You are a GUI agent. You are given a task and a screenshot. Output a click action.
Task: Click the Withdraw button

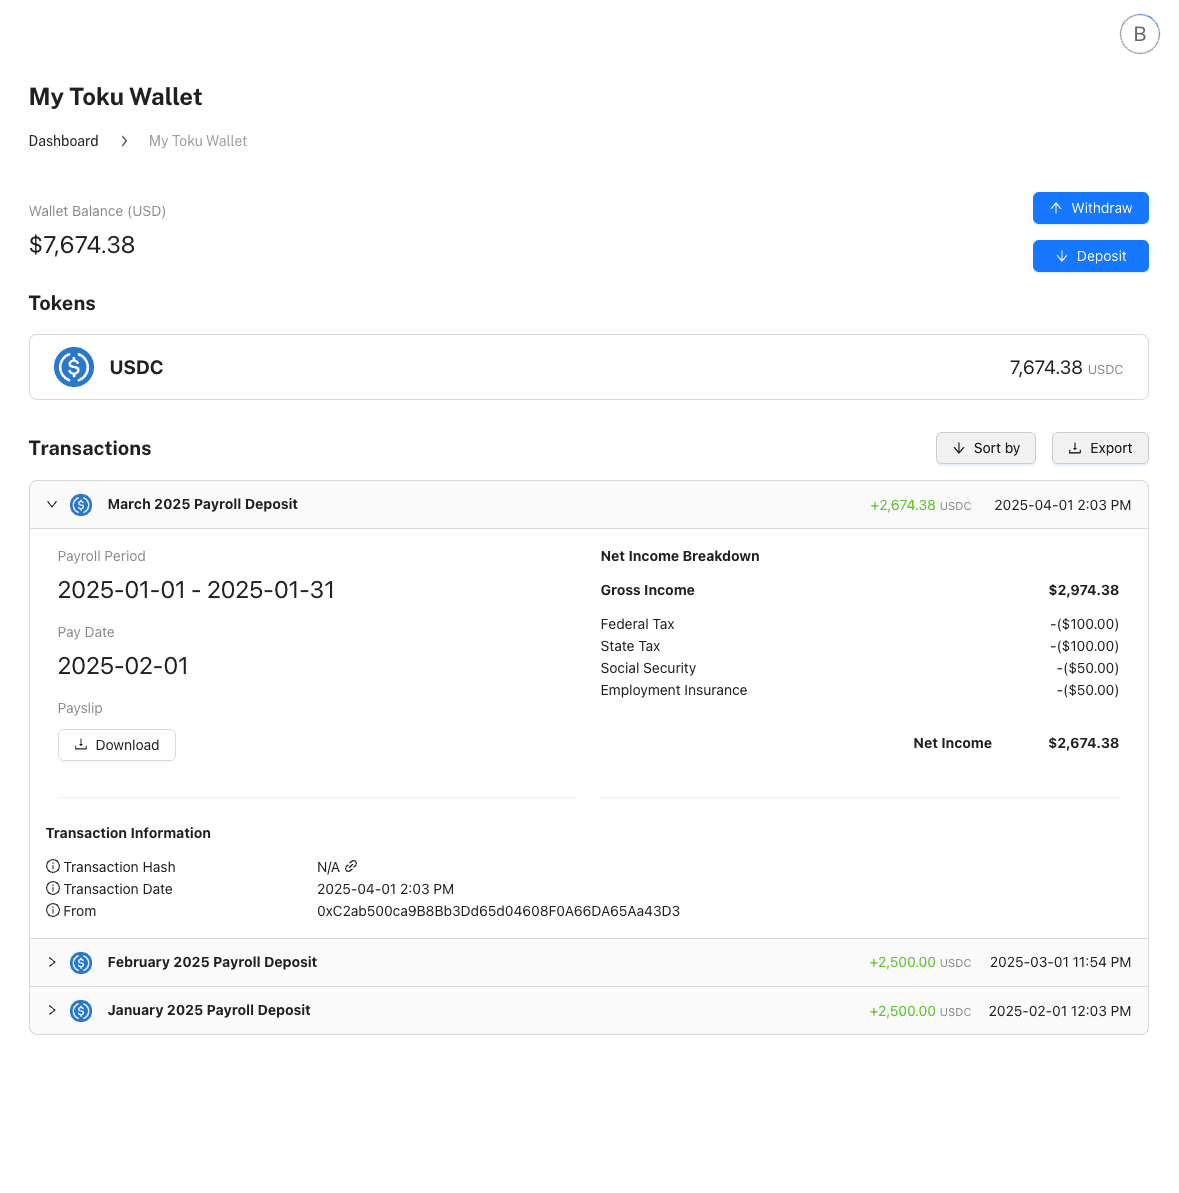pyautogui.click(x=1090, y=208)
